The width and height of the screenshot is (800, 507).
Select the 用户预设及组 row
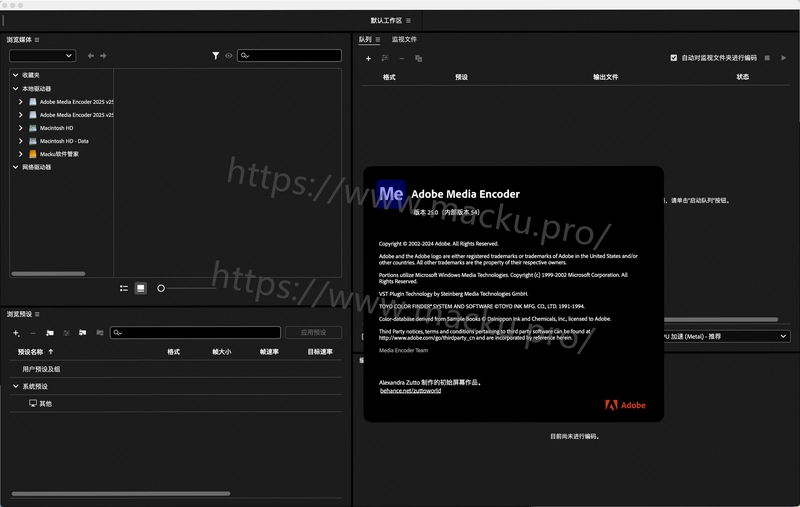(x=176, y=369)
